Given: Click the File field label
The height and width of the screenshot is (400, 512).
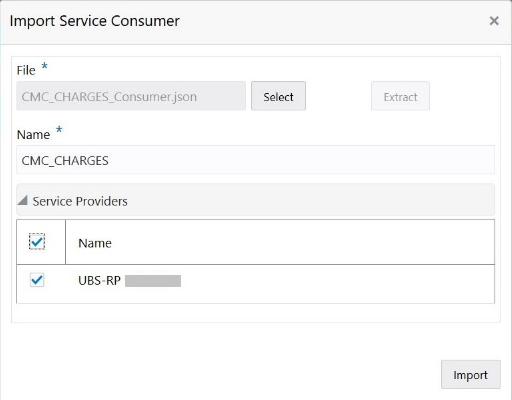Looking at the screenshot, I should click(26, 70).
